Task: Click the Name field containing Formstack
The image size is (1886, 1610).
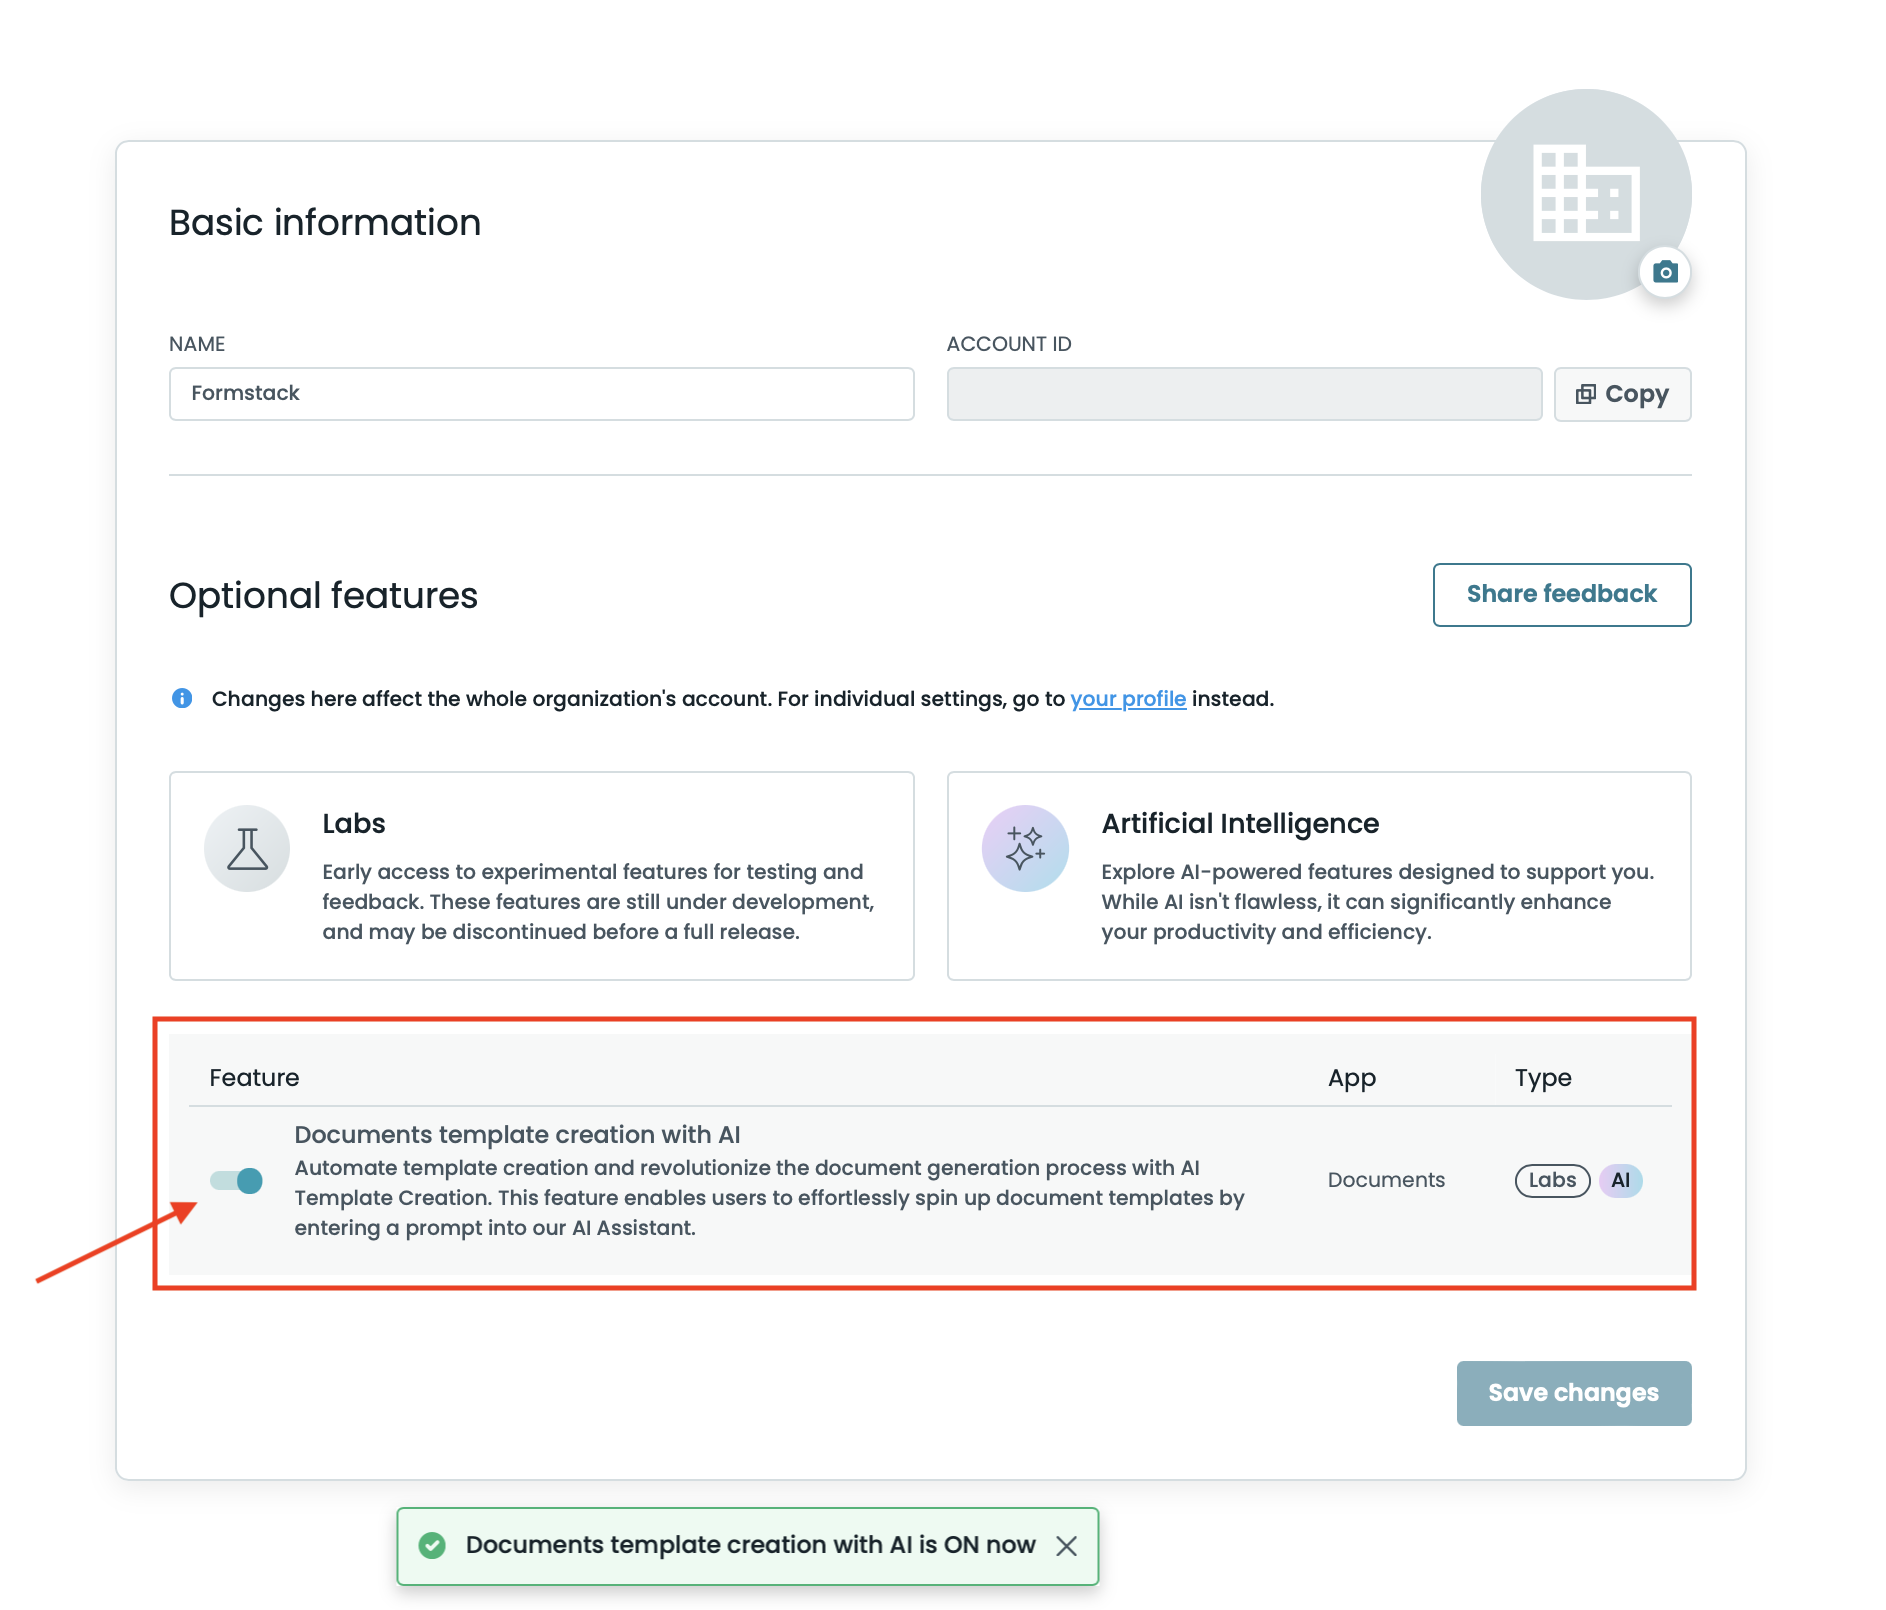Action: point(541,394)
